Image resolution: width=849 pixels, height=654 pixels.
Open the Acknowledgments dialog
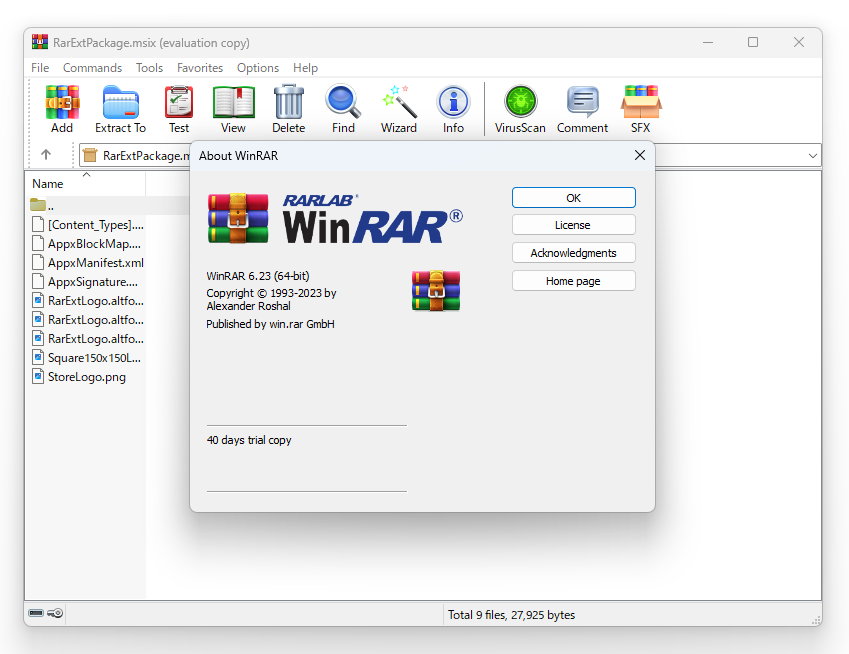pyautogui.click(x=573, y=252)
